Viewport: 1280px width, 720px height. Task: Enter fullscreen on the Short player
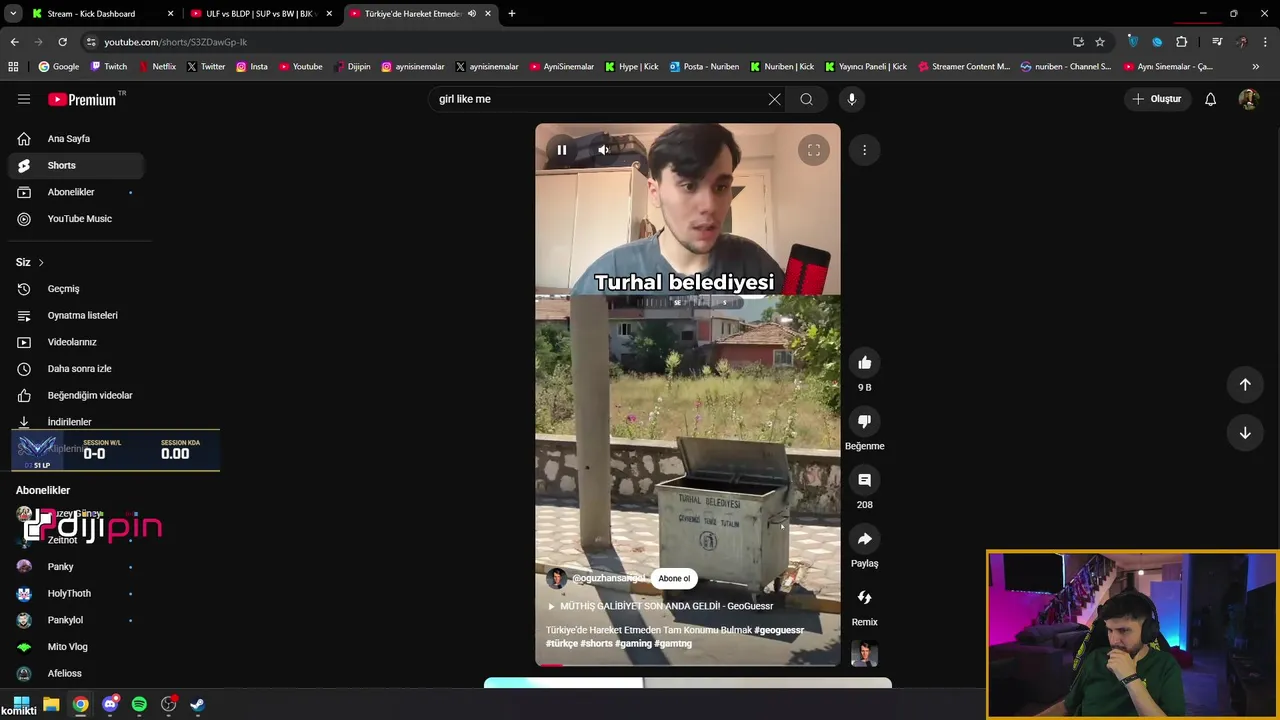pos(814,150)
